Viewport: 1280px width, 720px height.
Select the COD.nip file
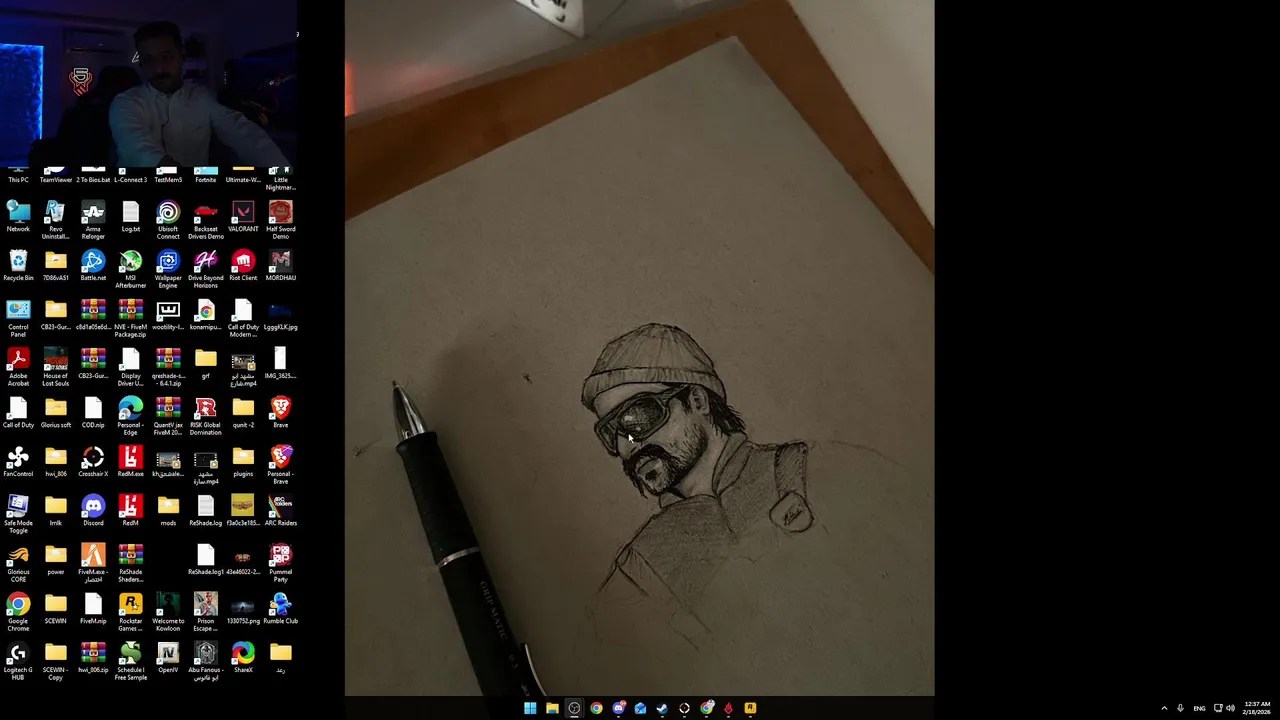click(93, 413)
